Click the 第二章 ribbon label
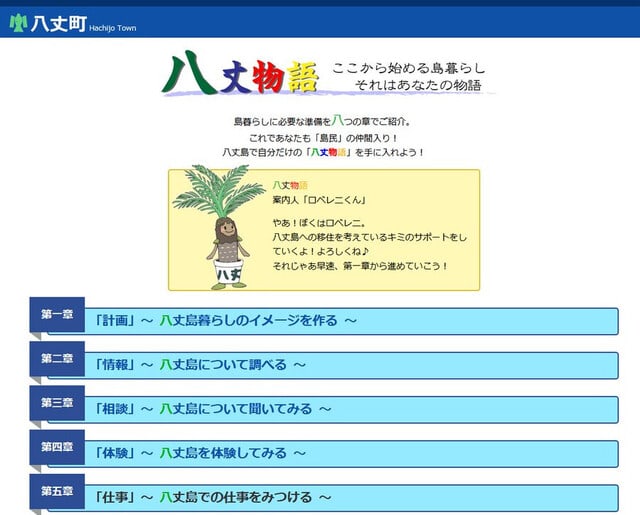640x515 pixels. (x=57, y=358)
